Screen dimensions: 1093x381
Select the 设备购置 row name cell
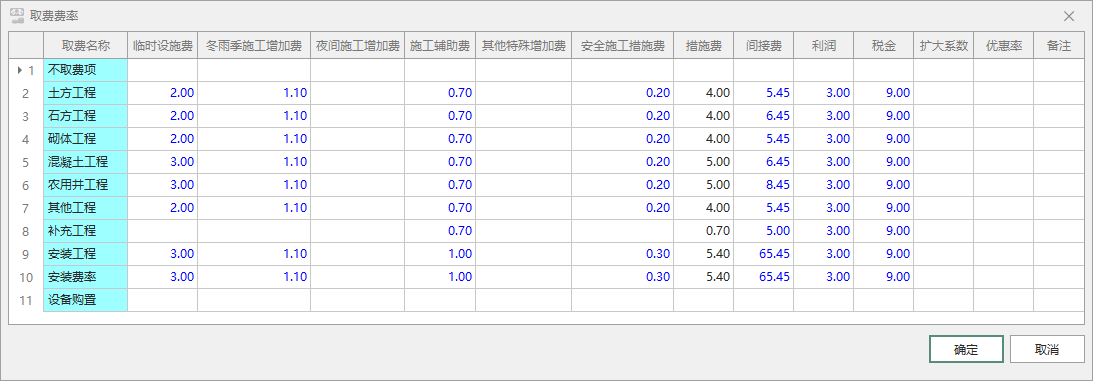click(x=86, y=300)
